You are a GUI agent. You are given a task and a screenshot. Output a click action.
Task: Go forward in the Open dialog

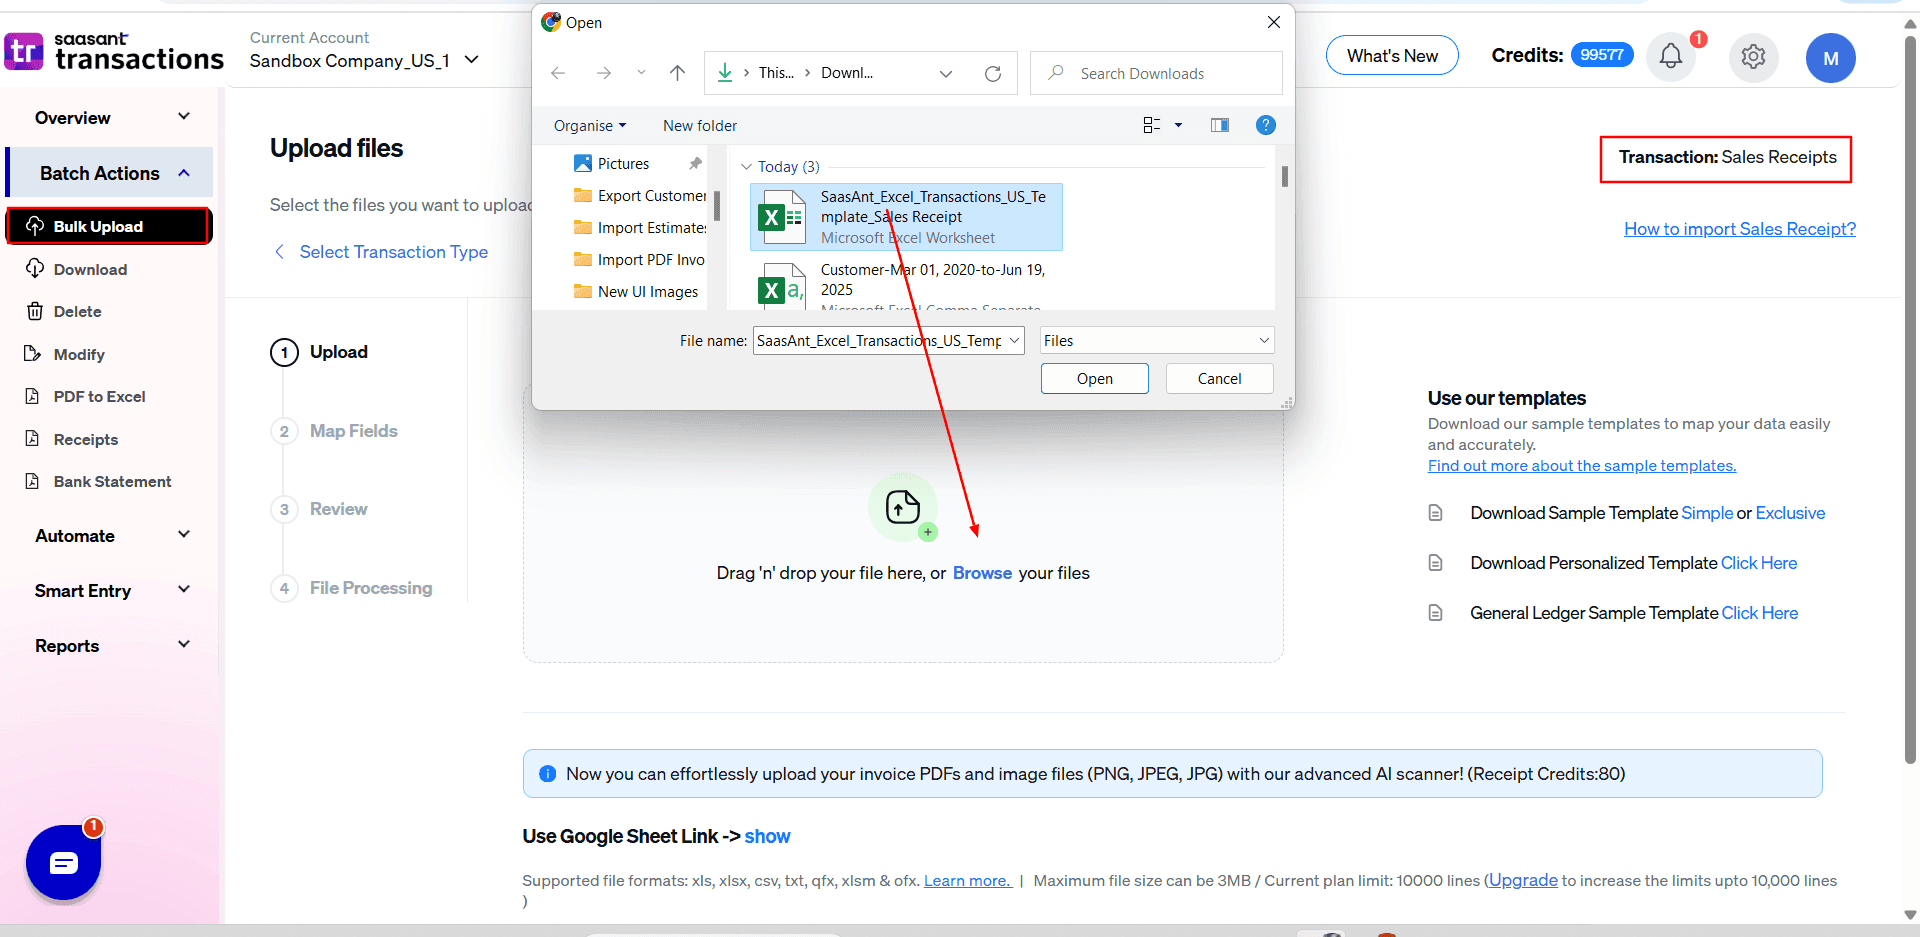coord(603,73)
